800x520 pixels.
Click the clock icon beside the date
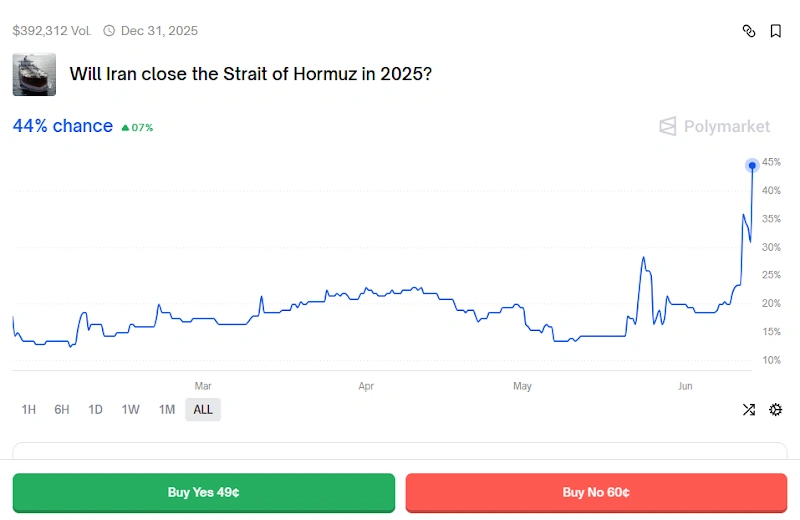(109, 31)
